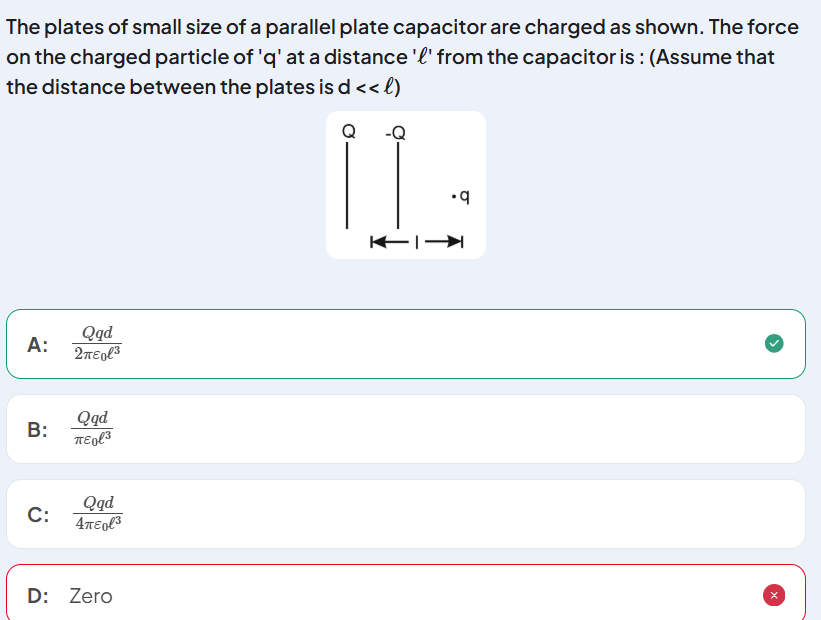The width and height of the screenshot is (821, 620).
Task: Click the distance arrow 'l' in diagram
Action: pyautogui.click(x=417, y=242)
